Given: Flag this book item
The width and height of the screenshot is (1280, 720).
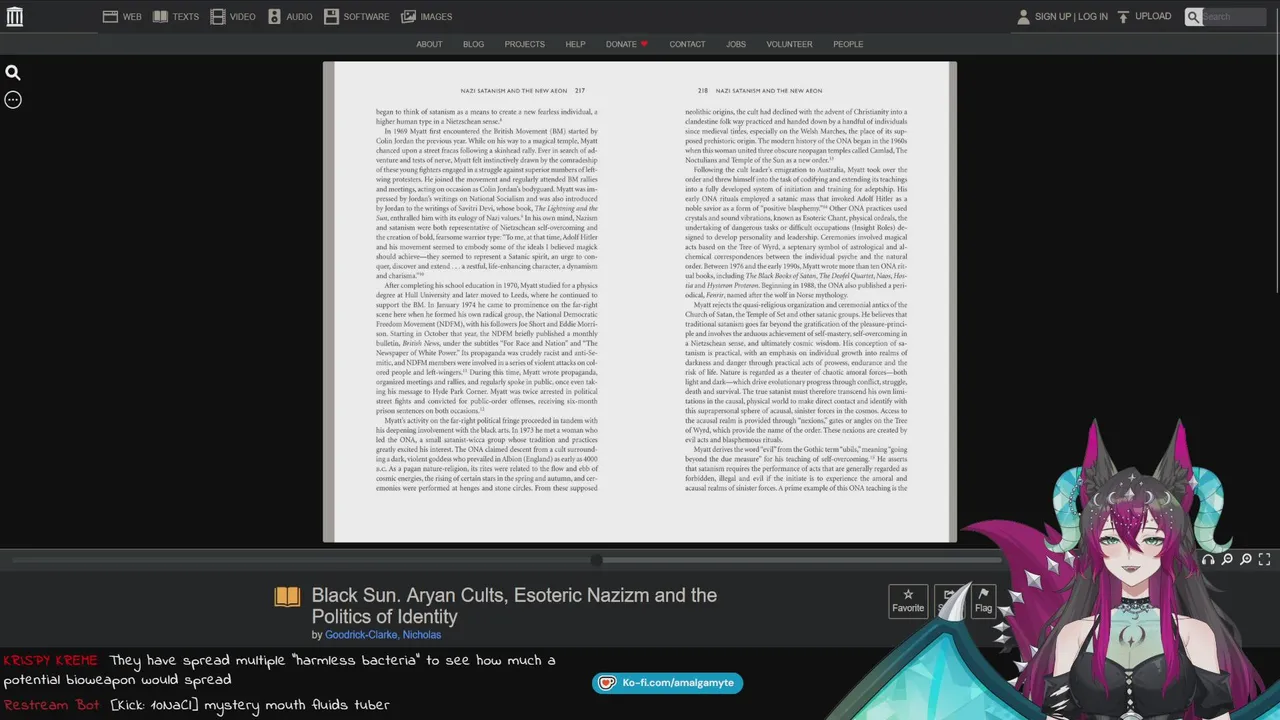Looking at the screenshot, I should (984, 601).
